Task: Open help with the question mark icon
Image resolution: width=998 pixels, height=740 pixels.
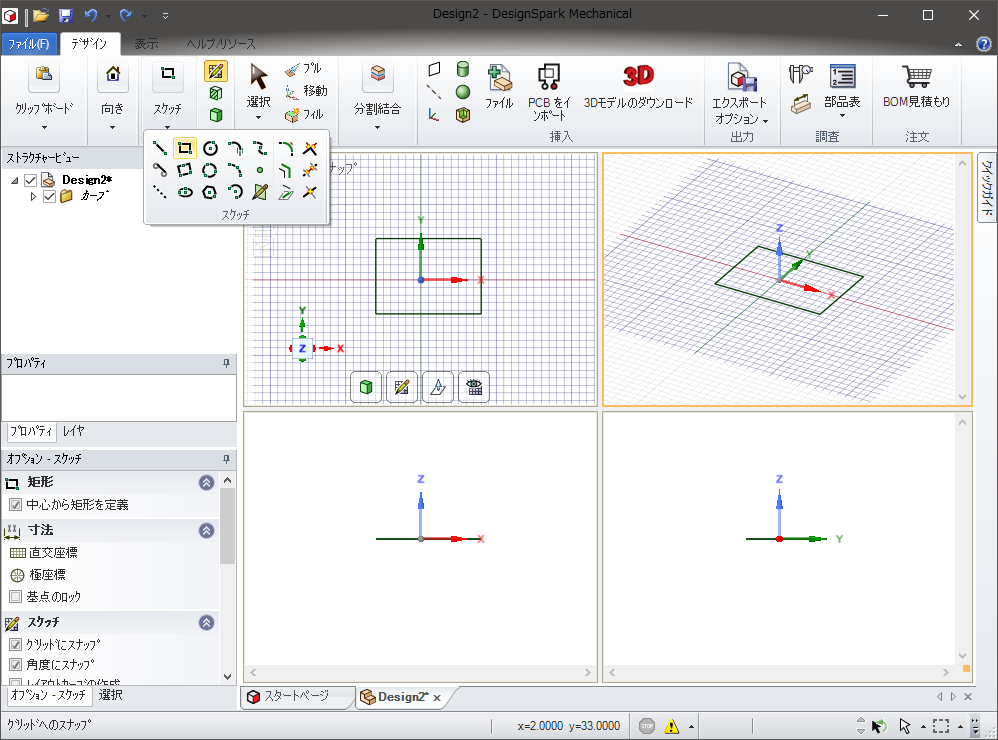Action: tap(983, 43)
